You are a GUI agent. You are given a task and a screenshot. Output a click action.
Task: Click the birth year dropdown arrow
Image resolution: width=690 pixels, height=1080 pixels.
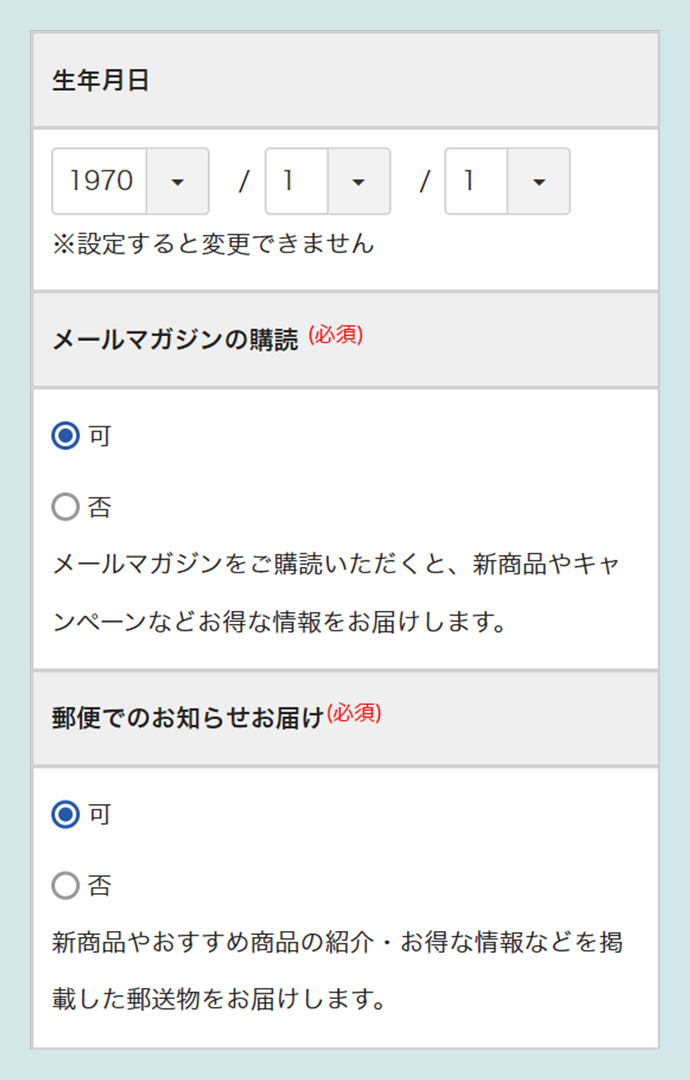click(178, 182)
